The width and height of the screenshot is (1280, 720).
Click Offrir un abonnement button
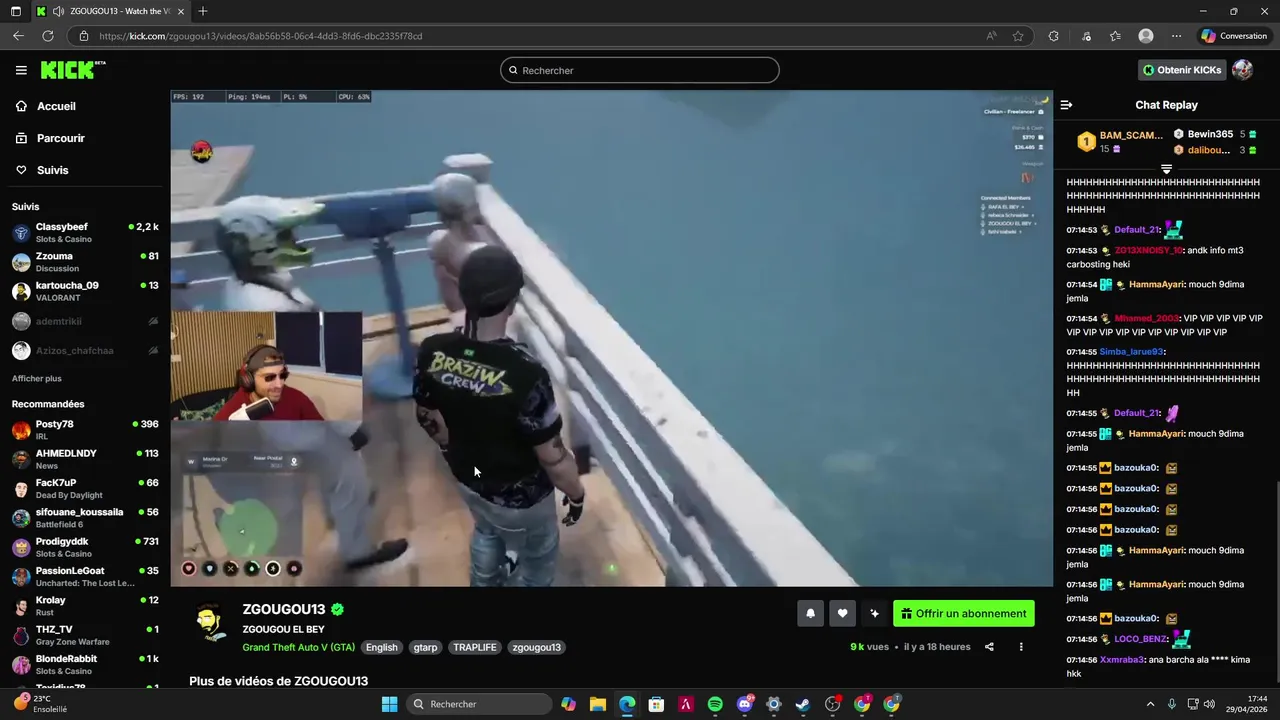(x=963, y=614)
